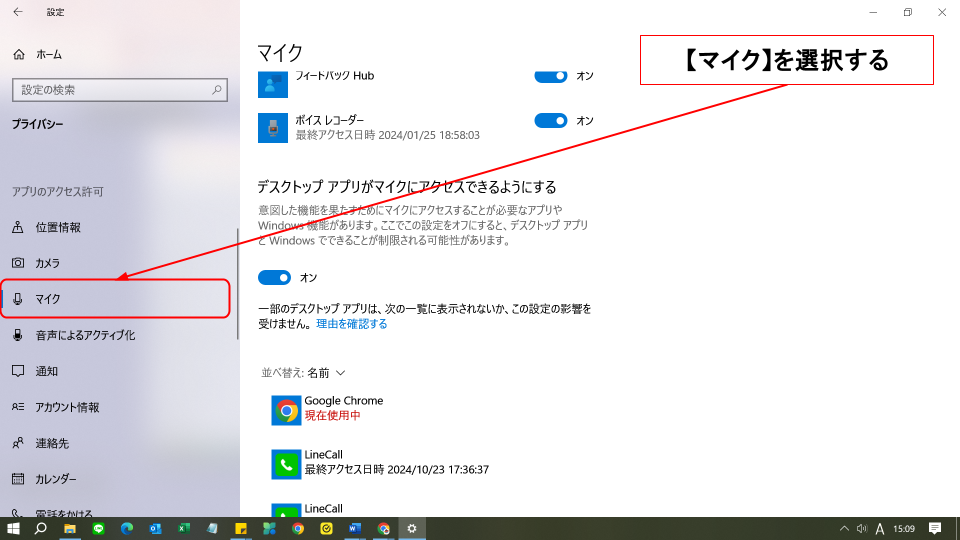Viewport: 960px width, 540px height.
Task: Expand hidden system tray icons chevron
Action: (844, 528)
